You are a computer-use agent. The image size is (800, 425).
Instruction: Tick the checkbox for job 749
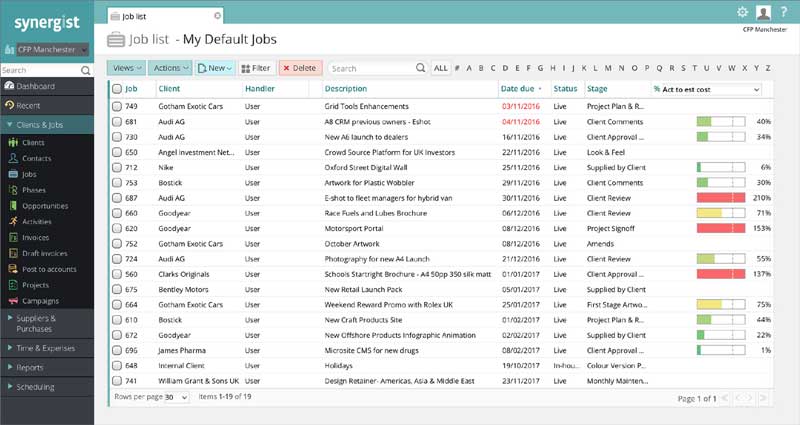pyautogui.click(x=117, y=105)
